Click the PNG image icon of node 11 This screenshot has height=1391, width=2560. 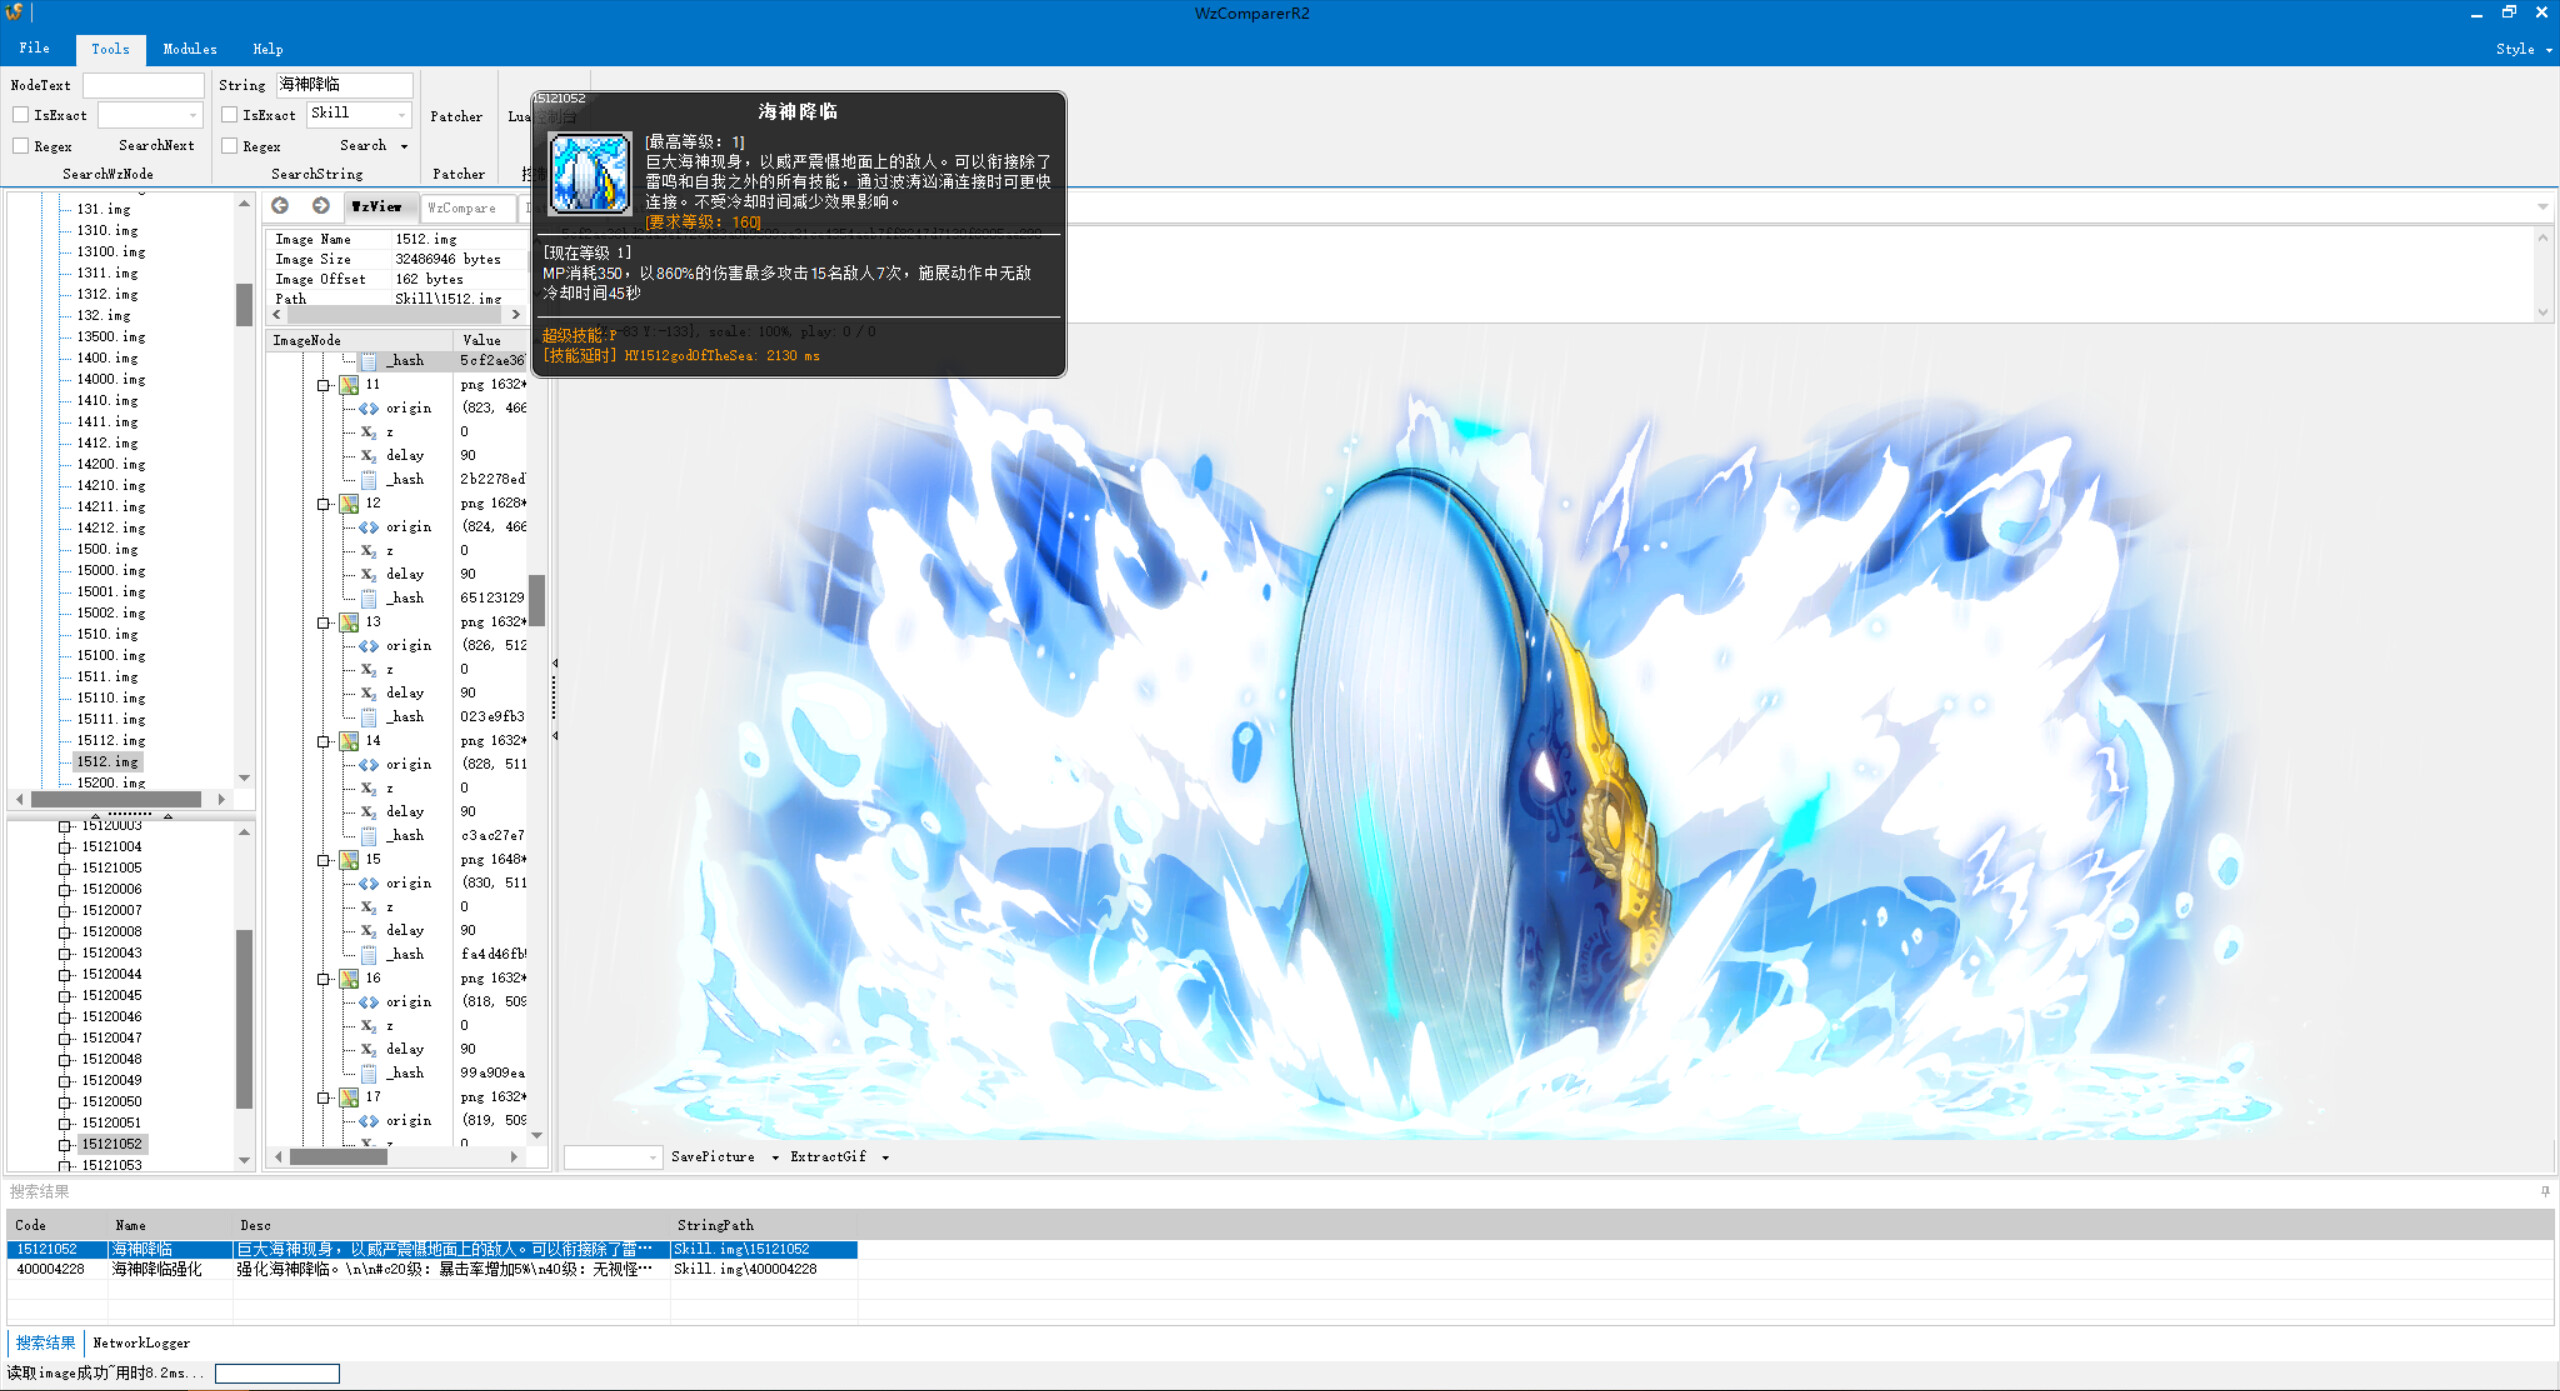[348, 384]
